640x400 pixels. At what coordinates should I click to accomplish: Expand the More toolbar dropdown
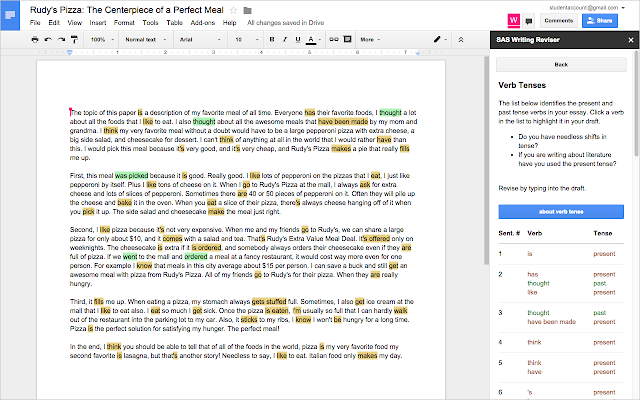pyautogui.click(x=370, y=40)
